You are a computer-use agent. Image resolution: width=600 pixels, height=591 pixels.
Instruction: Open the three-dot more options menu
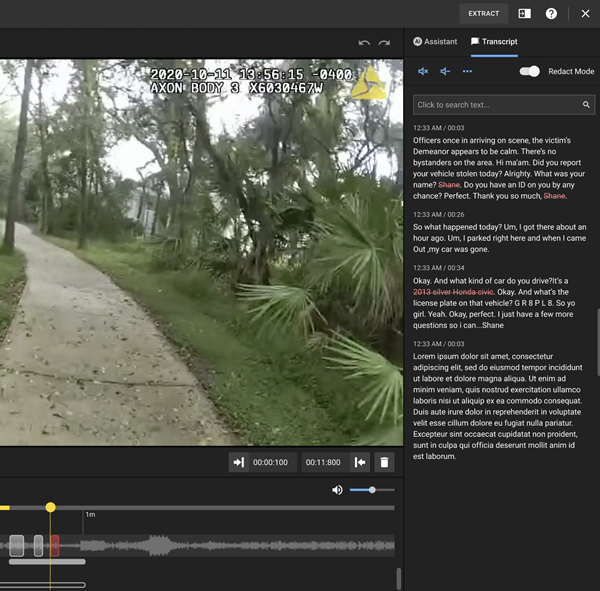click(x=467, y=72)
